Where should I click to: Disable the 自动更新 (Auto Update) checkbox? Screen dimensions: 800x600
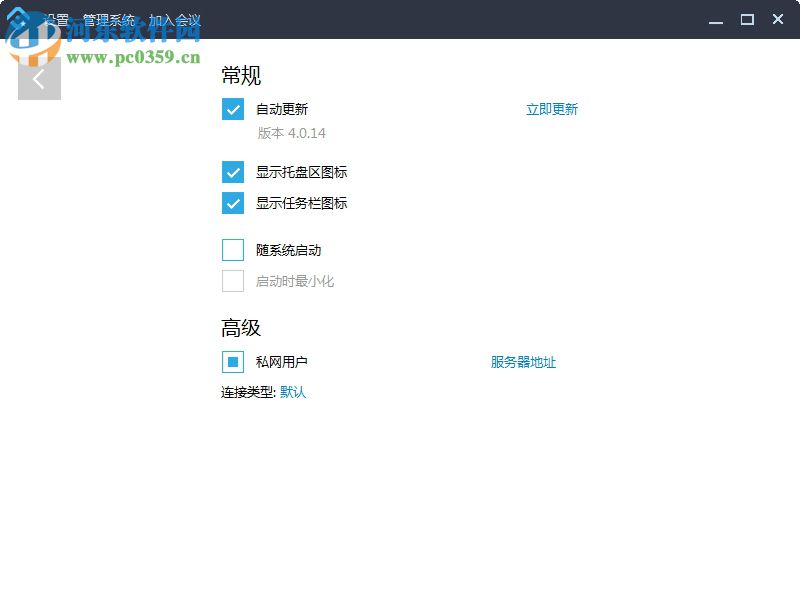click(233, 109)
